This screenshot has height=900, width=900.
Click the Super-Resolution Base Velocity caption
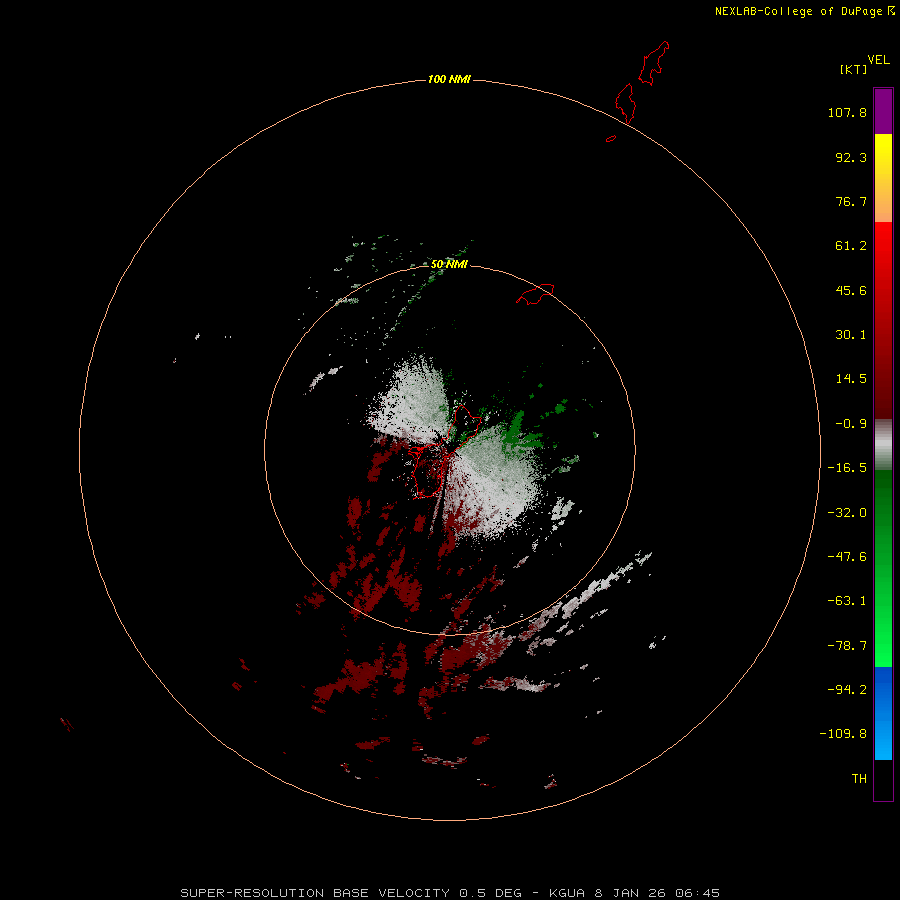click(x=449, y=893)
